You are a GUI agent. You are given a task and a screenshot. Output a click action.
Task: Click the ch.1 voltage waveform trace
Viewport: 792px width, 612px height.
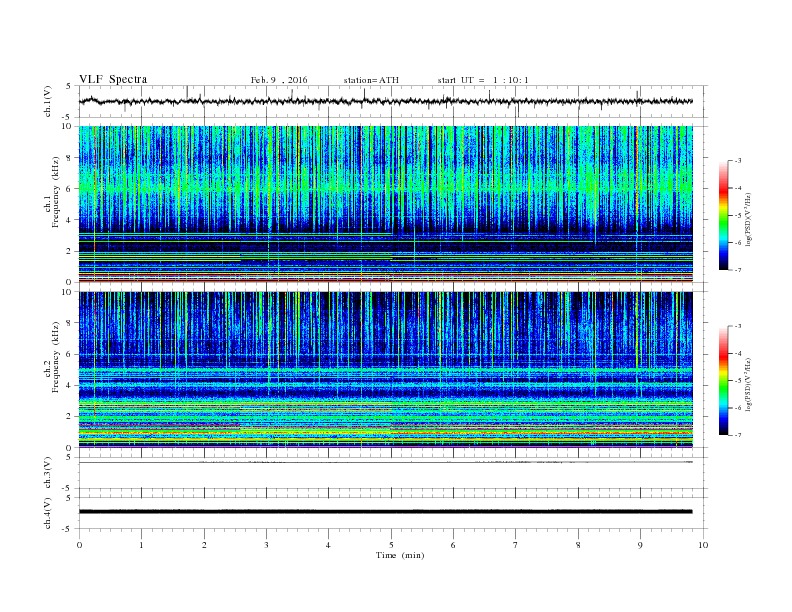pyautogui.click(x=386, y=101)
